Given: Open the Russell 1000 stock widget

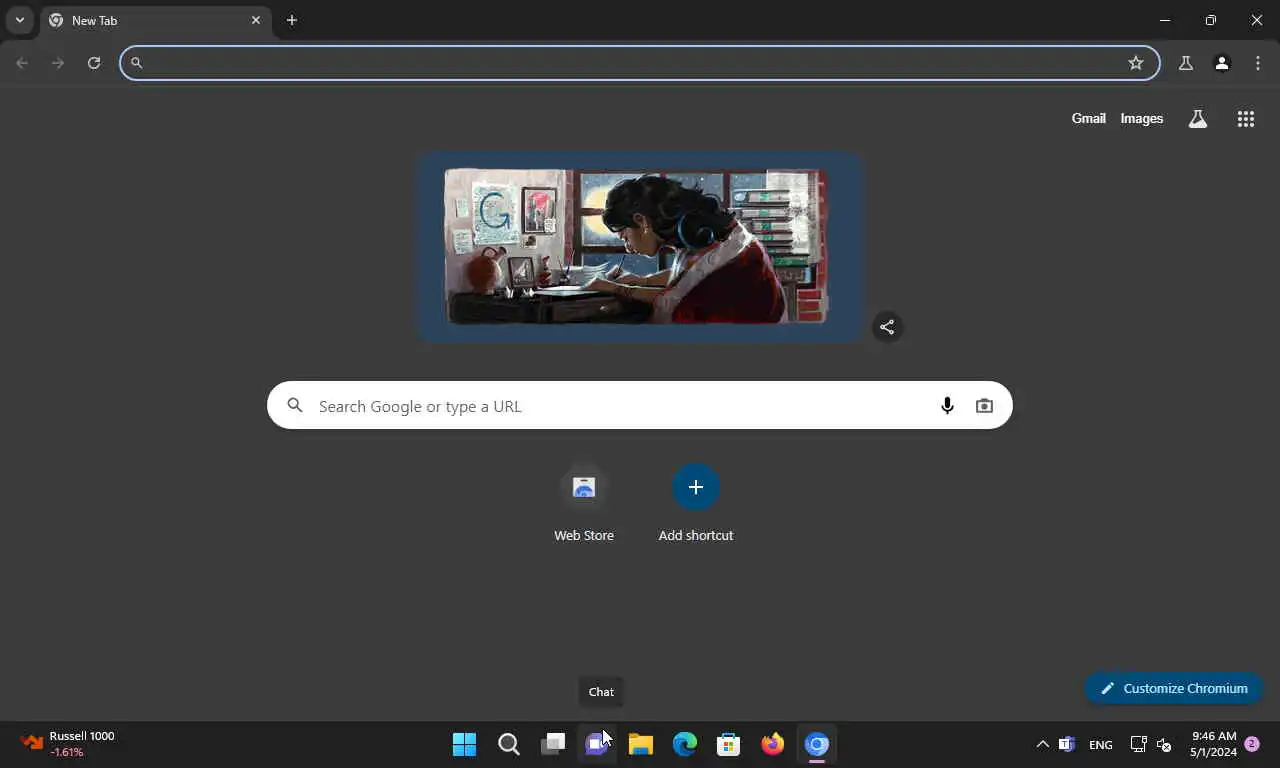Looking at the screenshot, I should [68, 744].
